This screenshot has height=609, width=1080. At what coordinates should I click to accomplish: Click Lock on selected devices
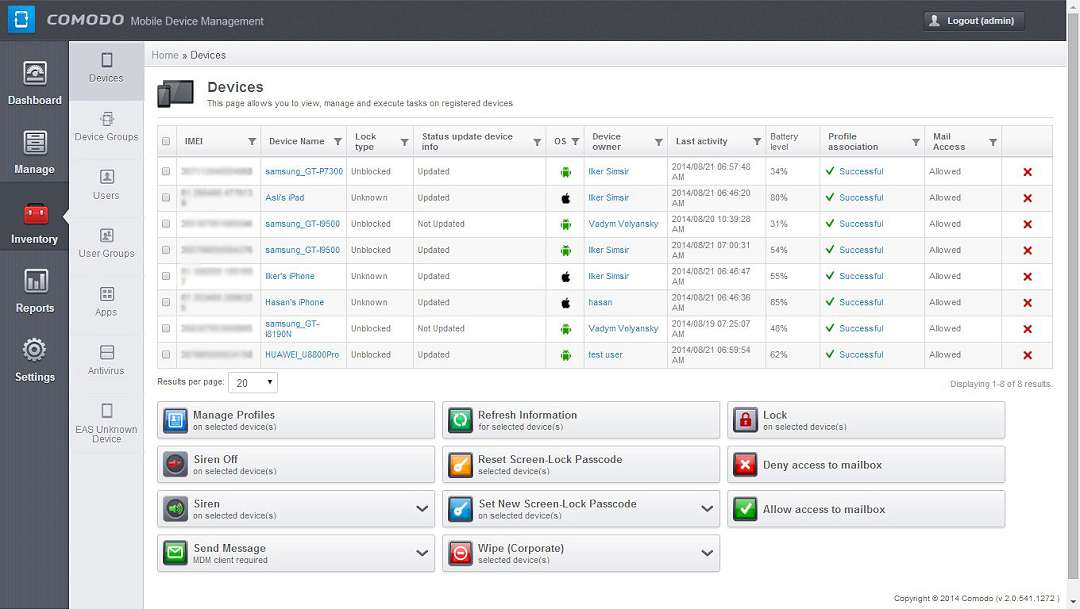[866, 420]
